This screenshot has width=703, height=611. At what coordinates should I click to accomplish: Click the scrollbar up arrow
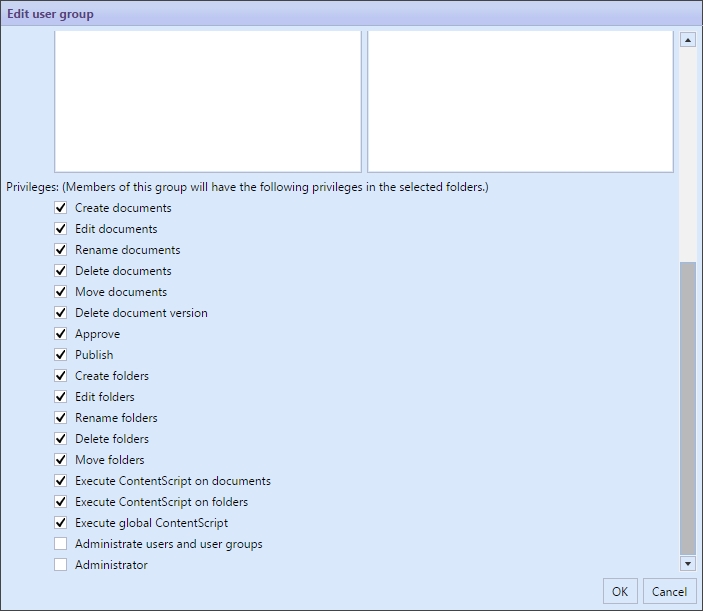687,40
